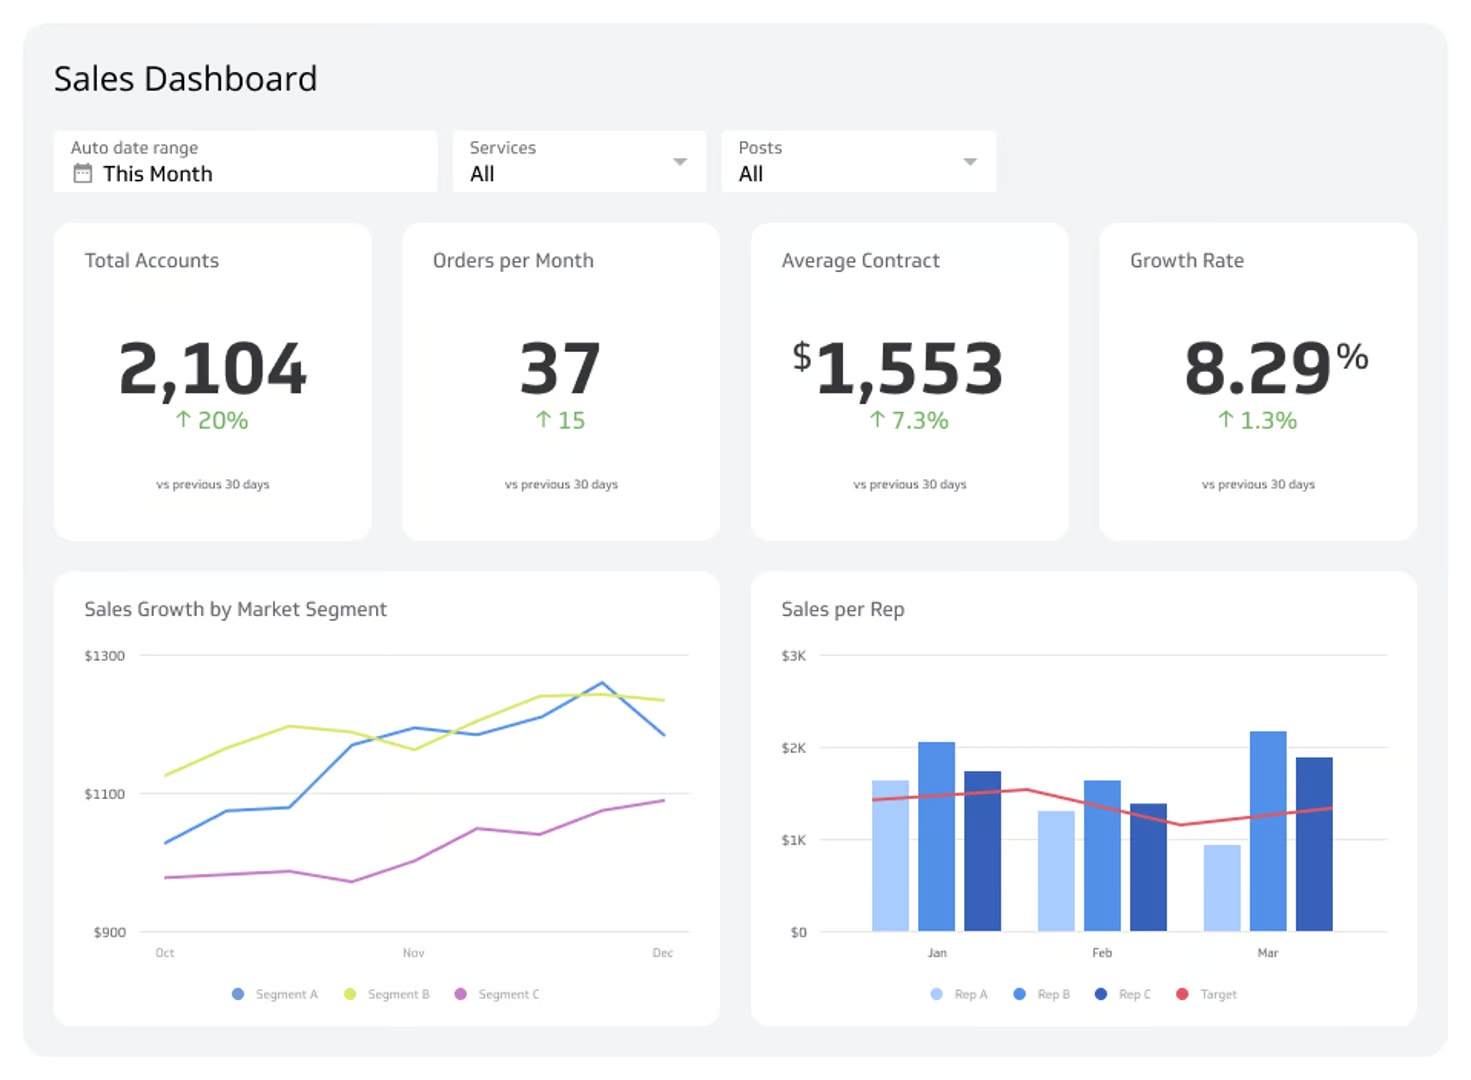Viewport: 1471px width, 1080px height.
Task: Open the Services dropdown
Action: tap(679, 161)
